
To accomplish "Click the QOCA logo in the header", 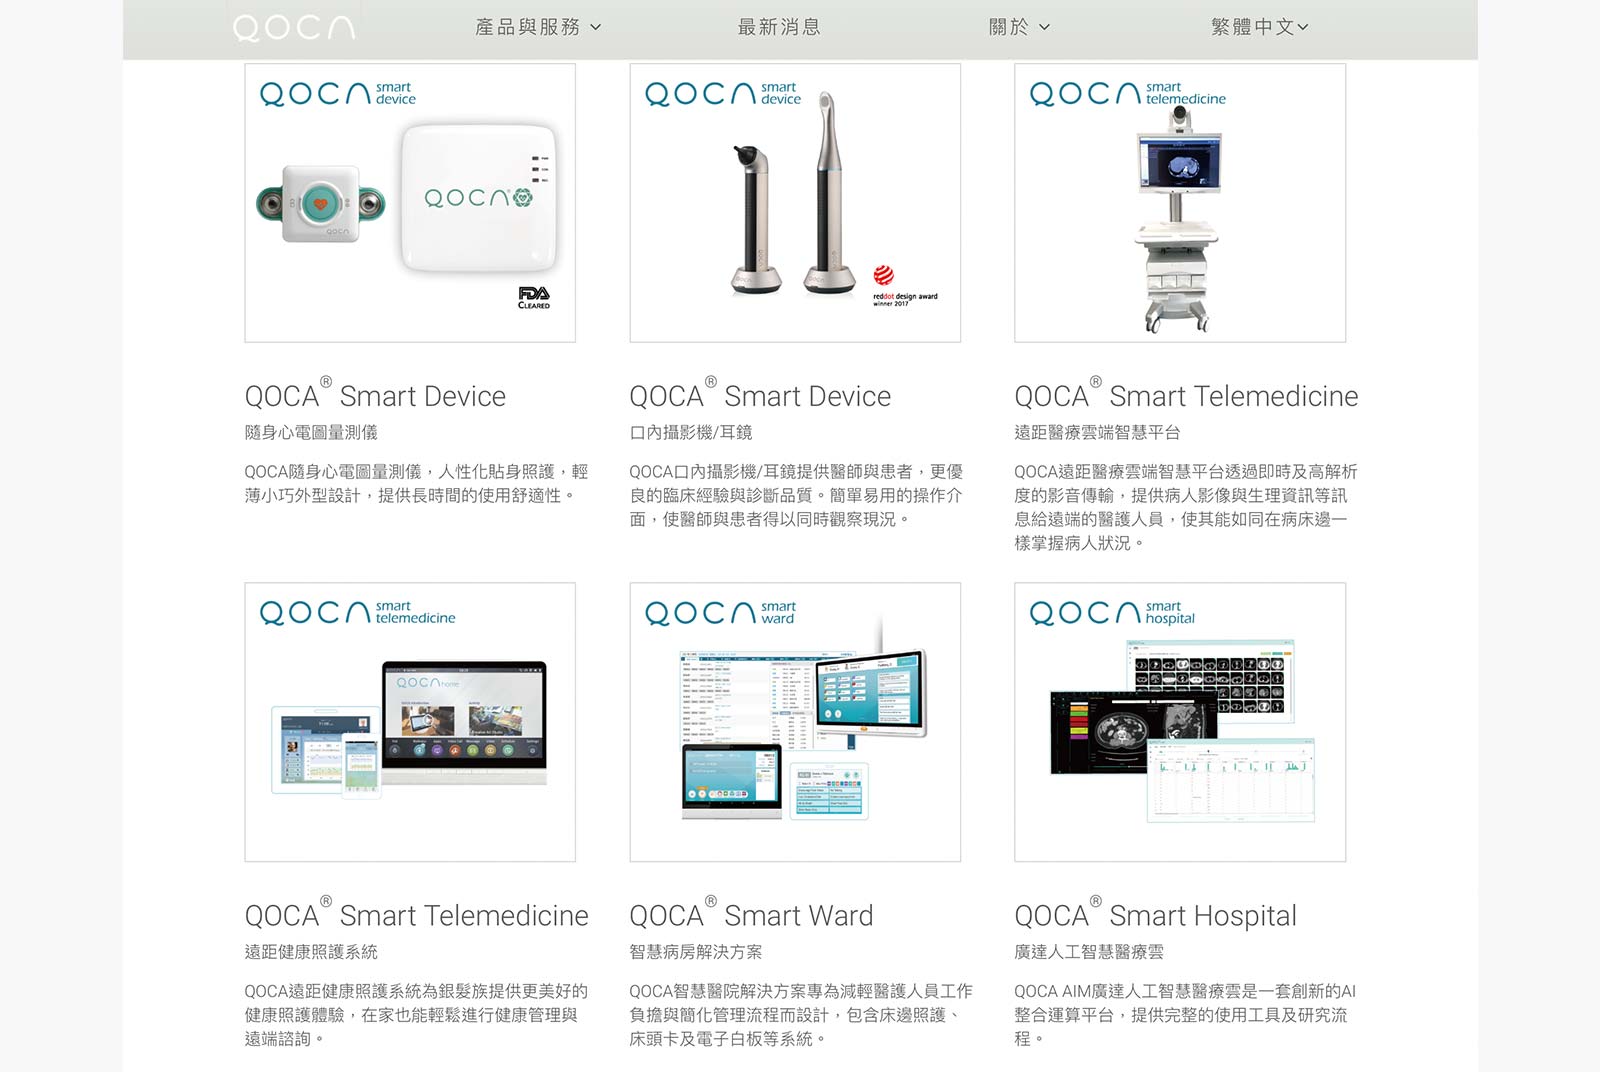I will (294, 28).
